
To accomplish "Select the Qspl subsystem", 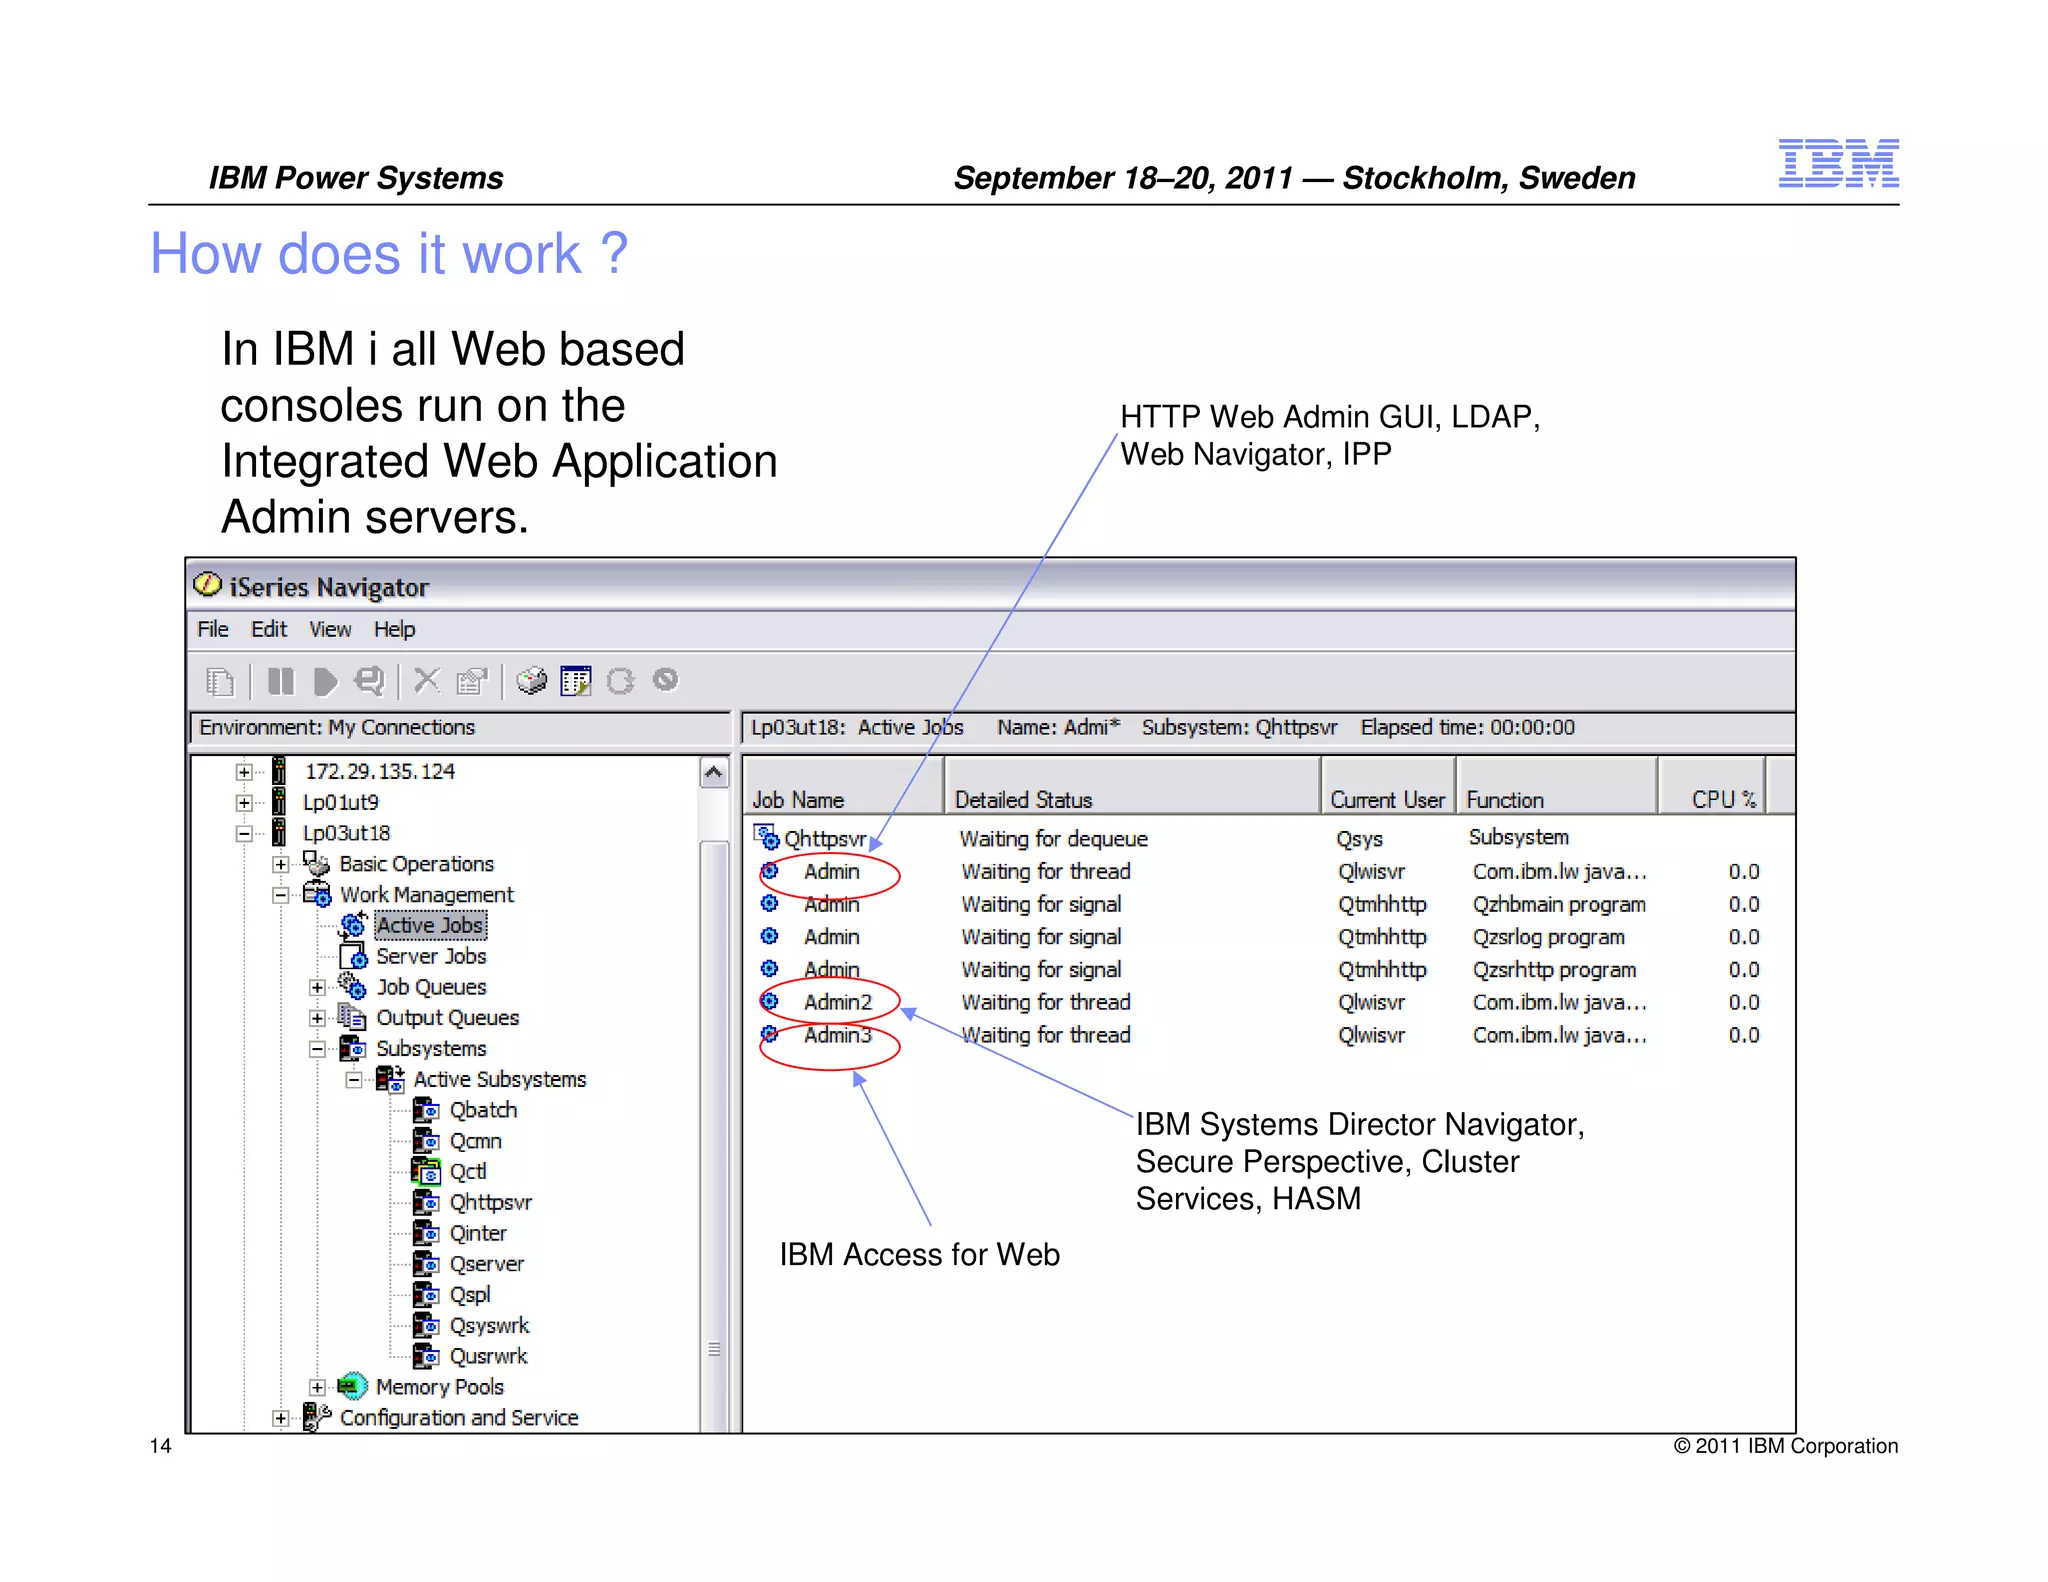I will (470, 1294).
